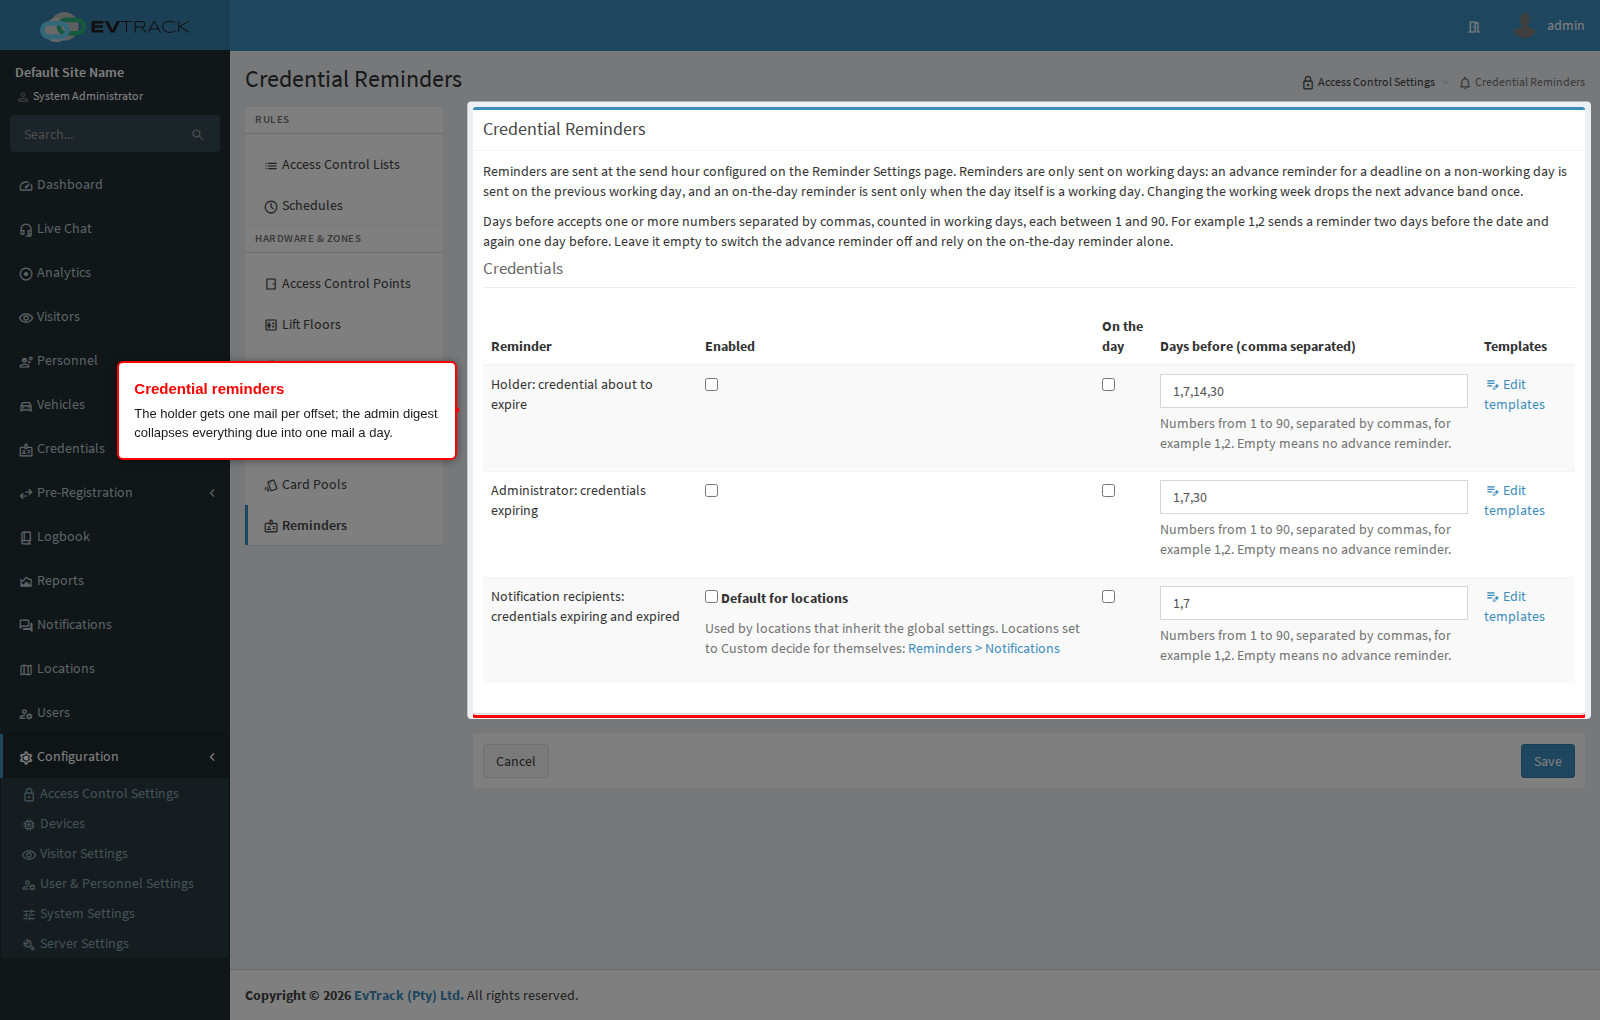Enable holder credential expiry reminder
1600x1020 pixels.
tap(712, 385)
